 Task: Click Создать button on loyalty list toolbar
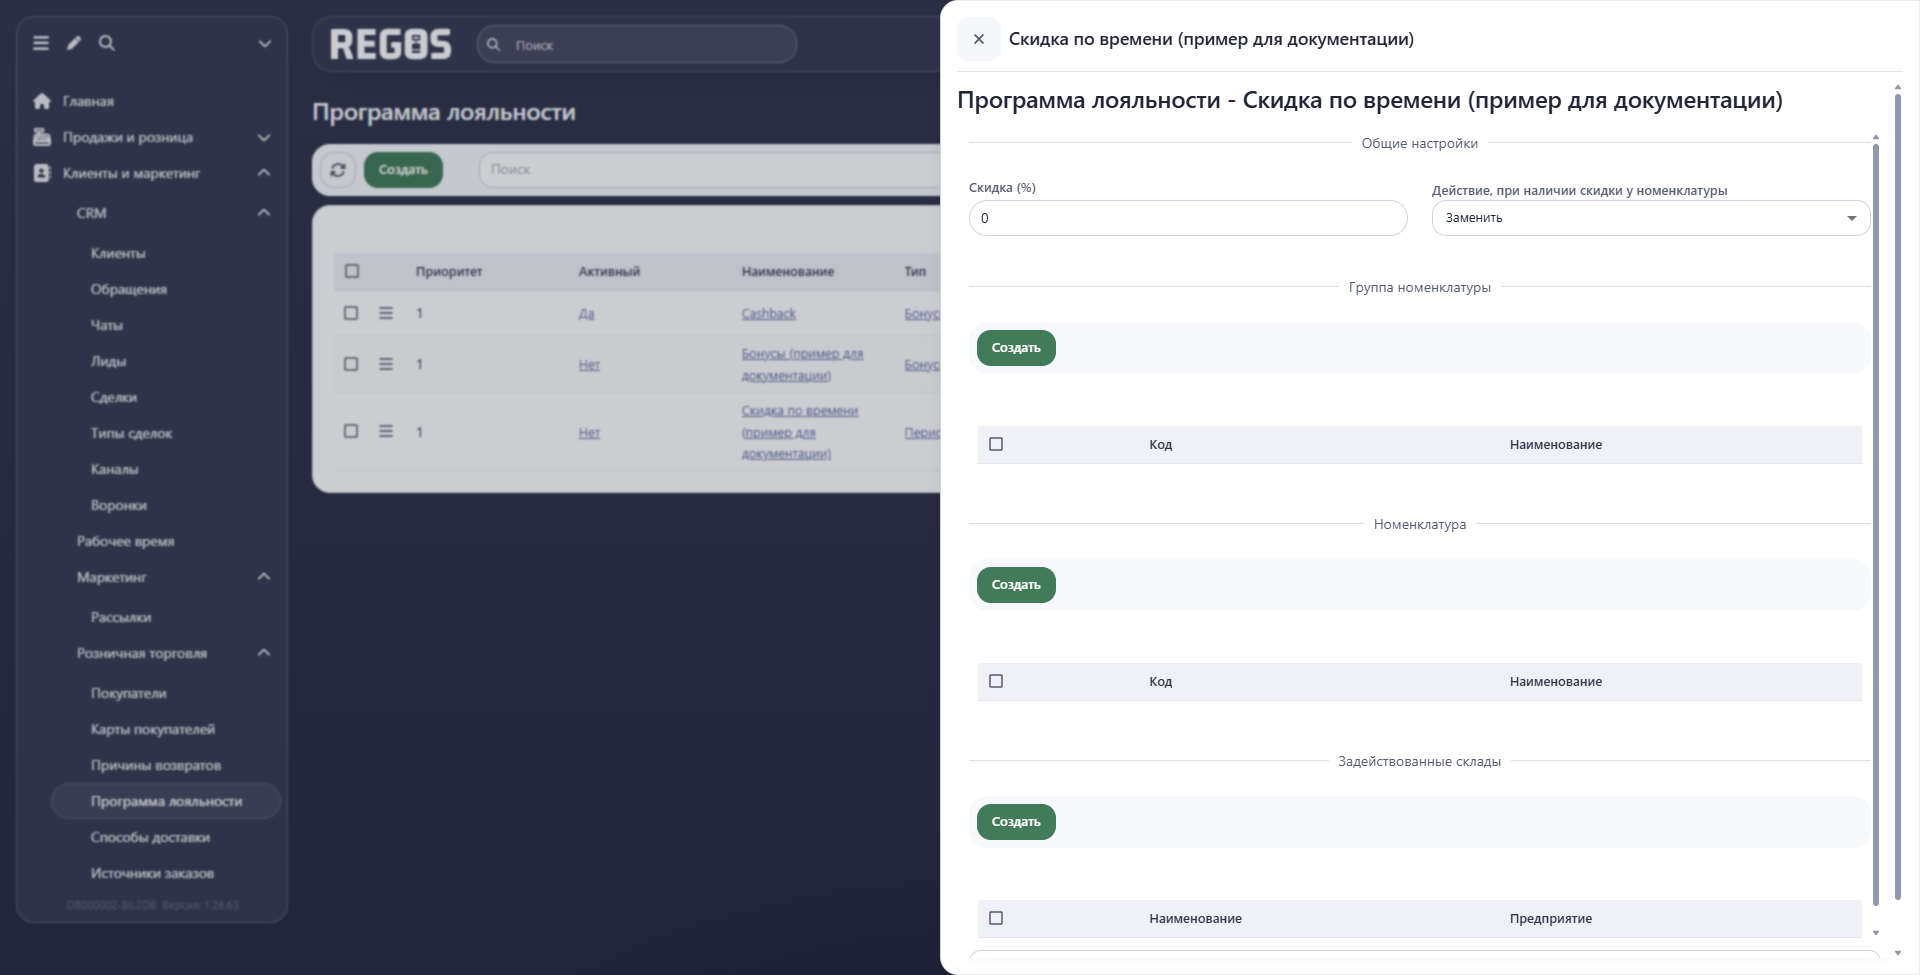[403, 170]
